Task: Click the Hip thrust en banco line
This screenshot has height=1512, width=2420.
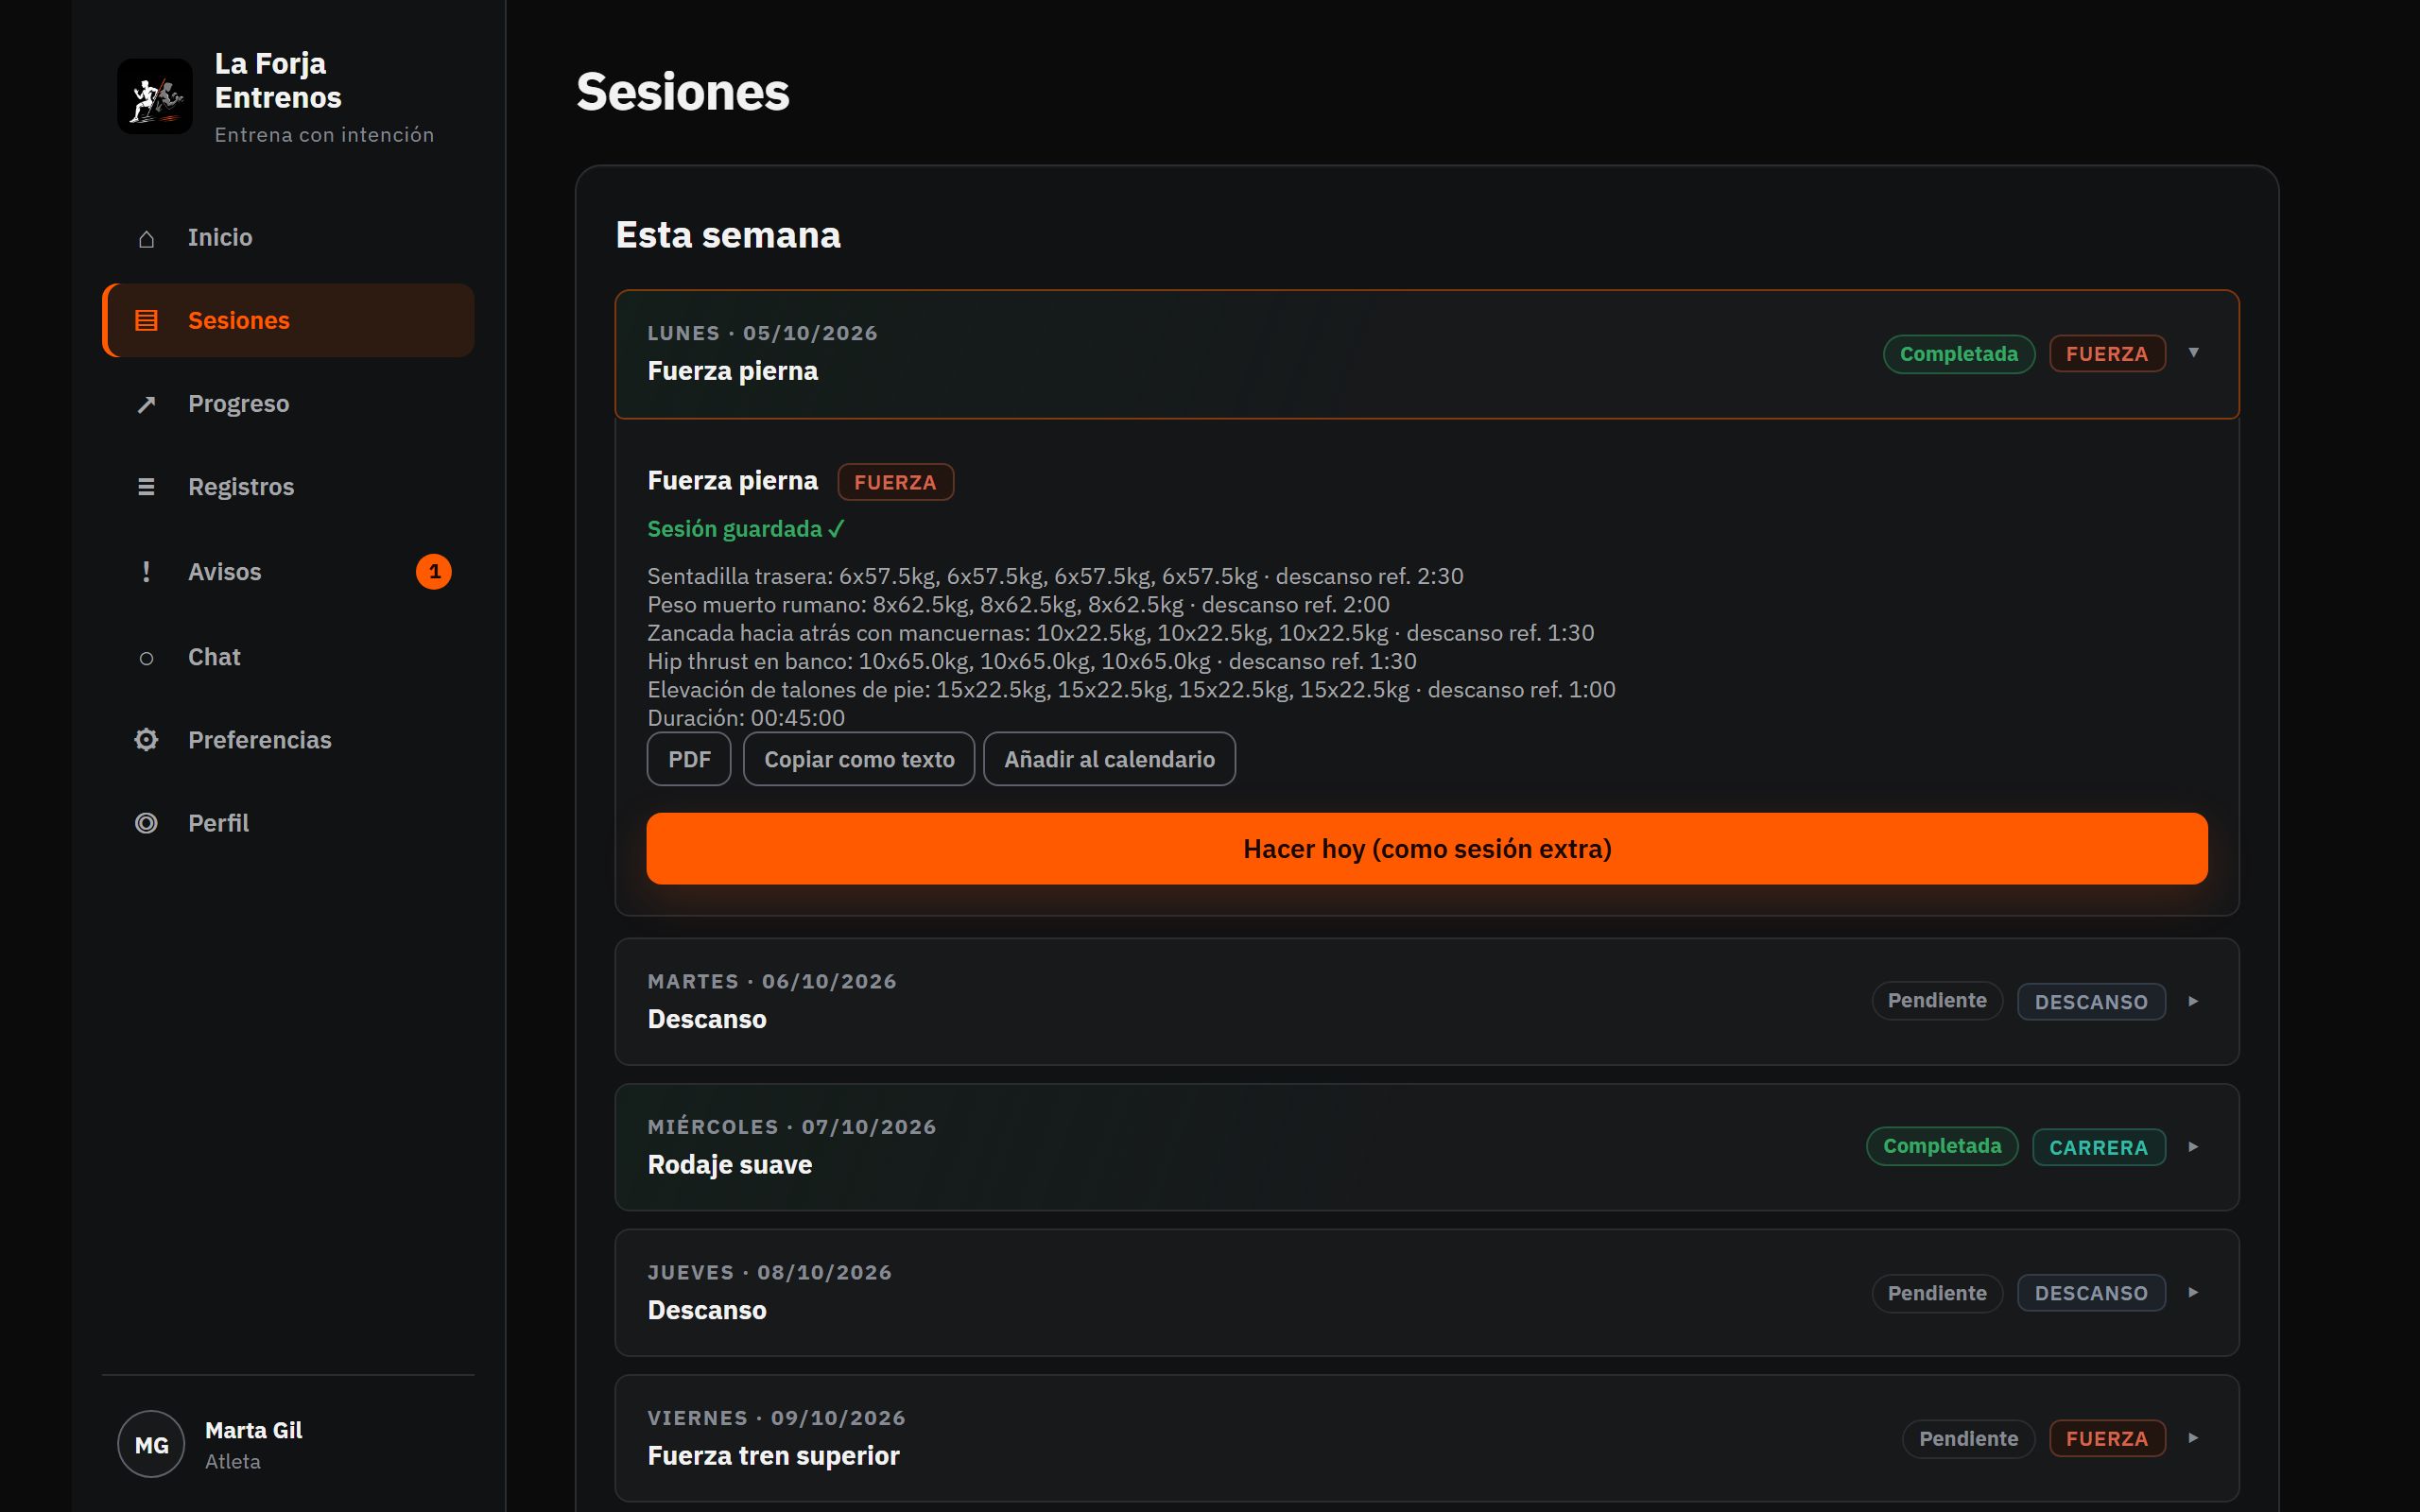Action: (1032, 661)
